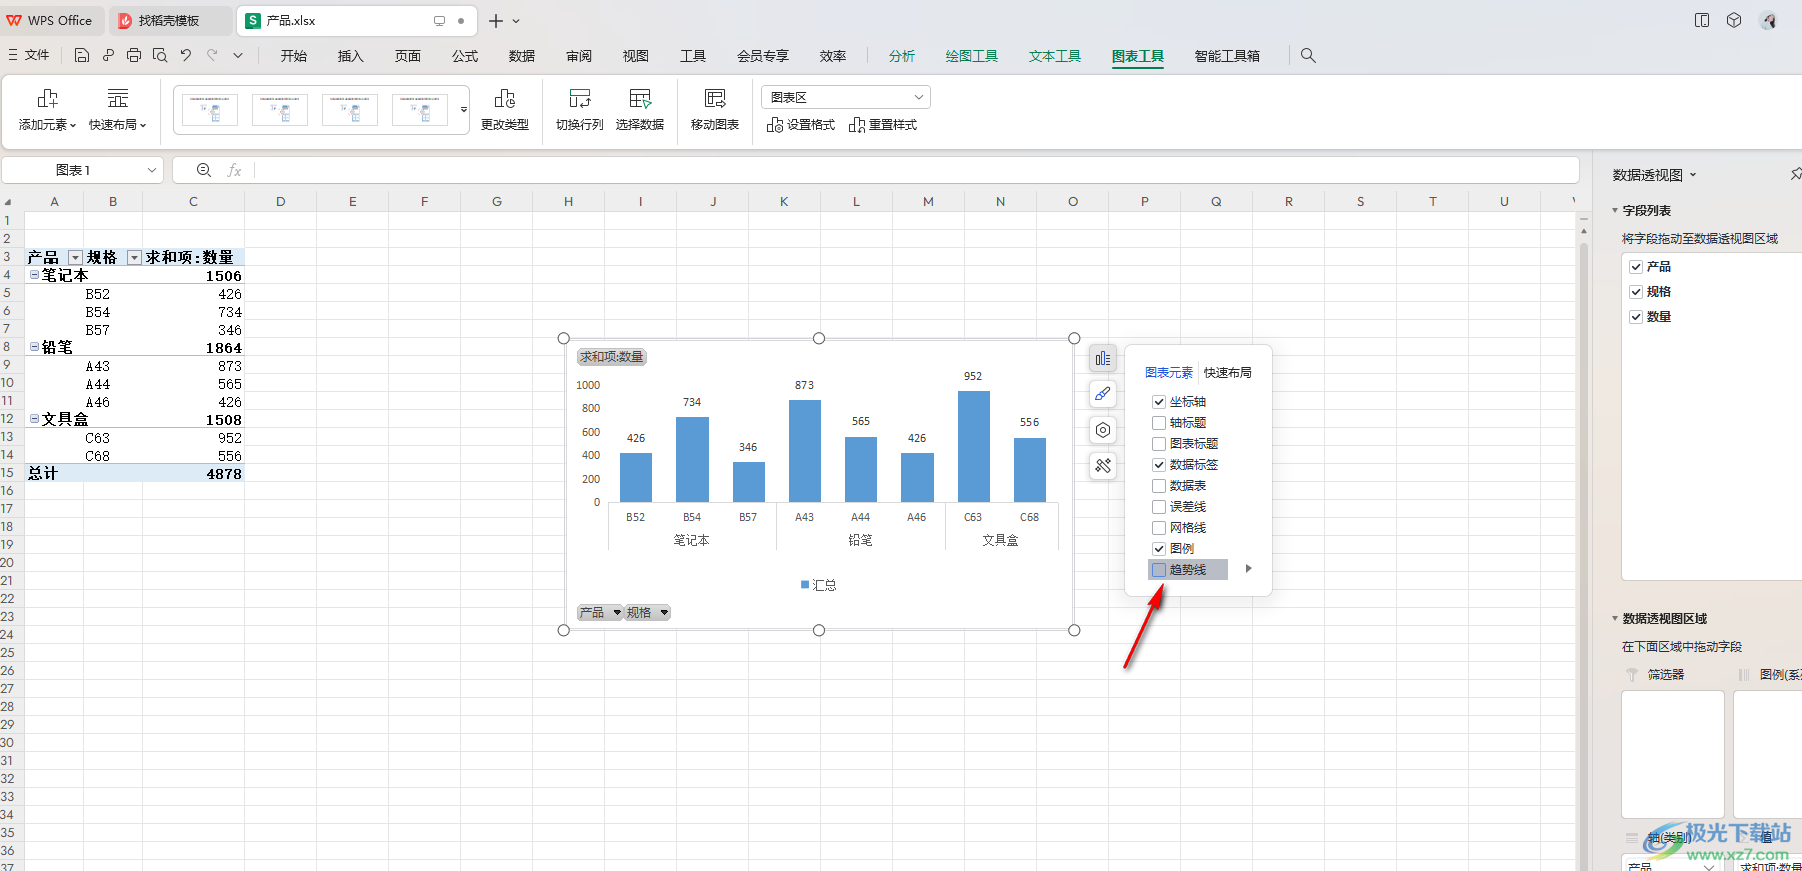
Task: Click the fx insert function icon
Action: pyautogui.click(x=234, y=170)
